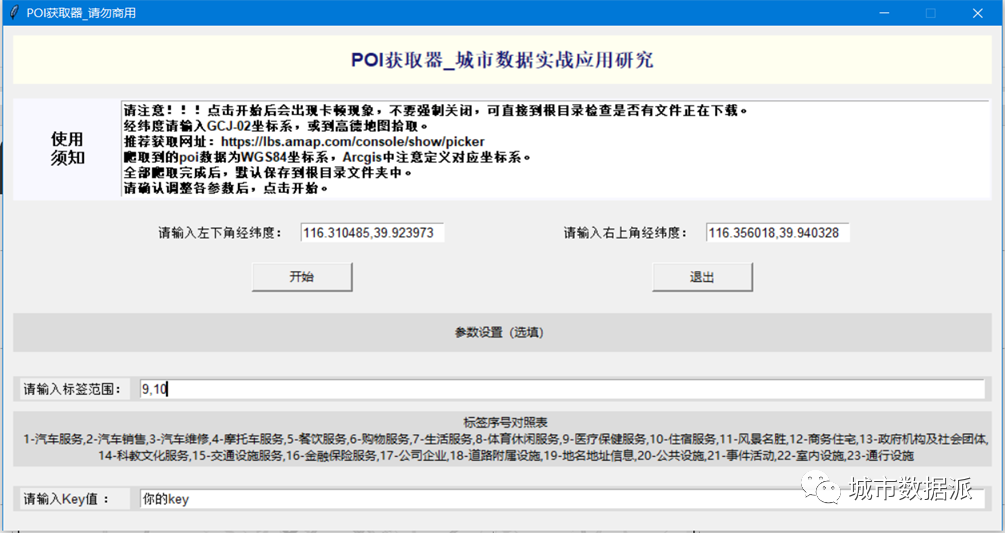This screenshot has width=1005, height=533.
Task: Click the tag entry 16-金融保险服务
Action: 331,456
